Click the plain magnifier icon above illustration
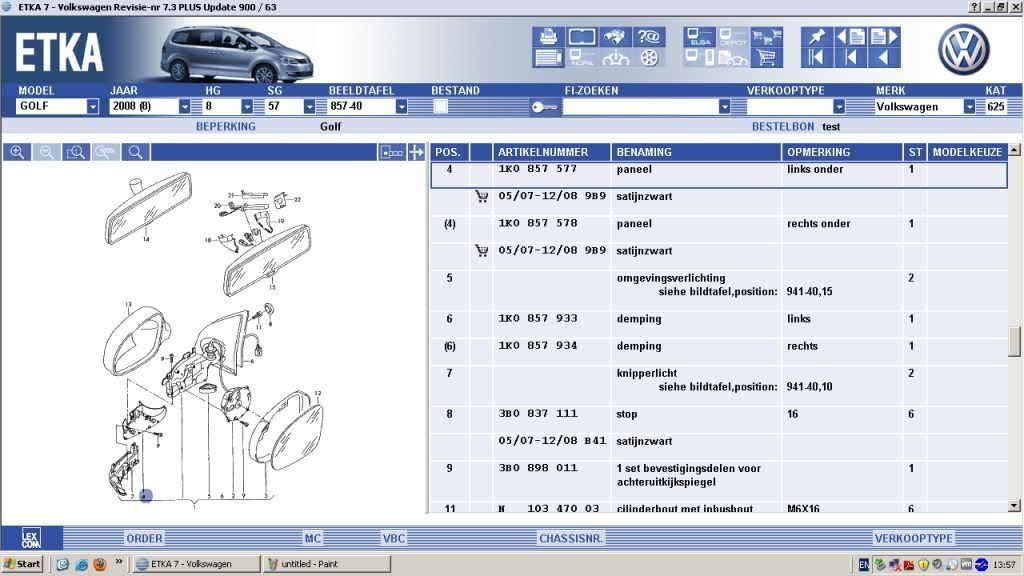Image resolution: width=1024 pixels, height=576 pixels. point(135,152)
